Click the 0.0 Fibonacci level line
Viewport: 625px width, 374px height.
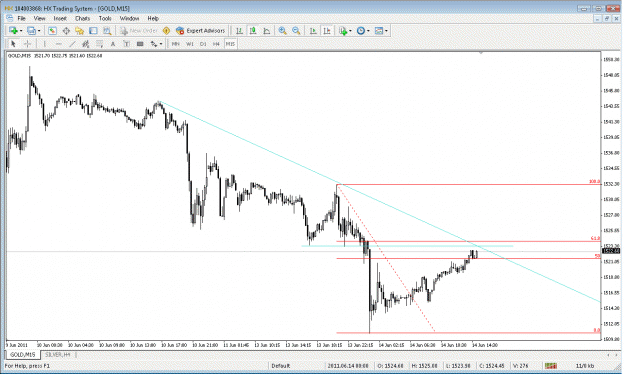[469, 333]
